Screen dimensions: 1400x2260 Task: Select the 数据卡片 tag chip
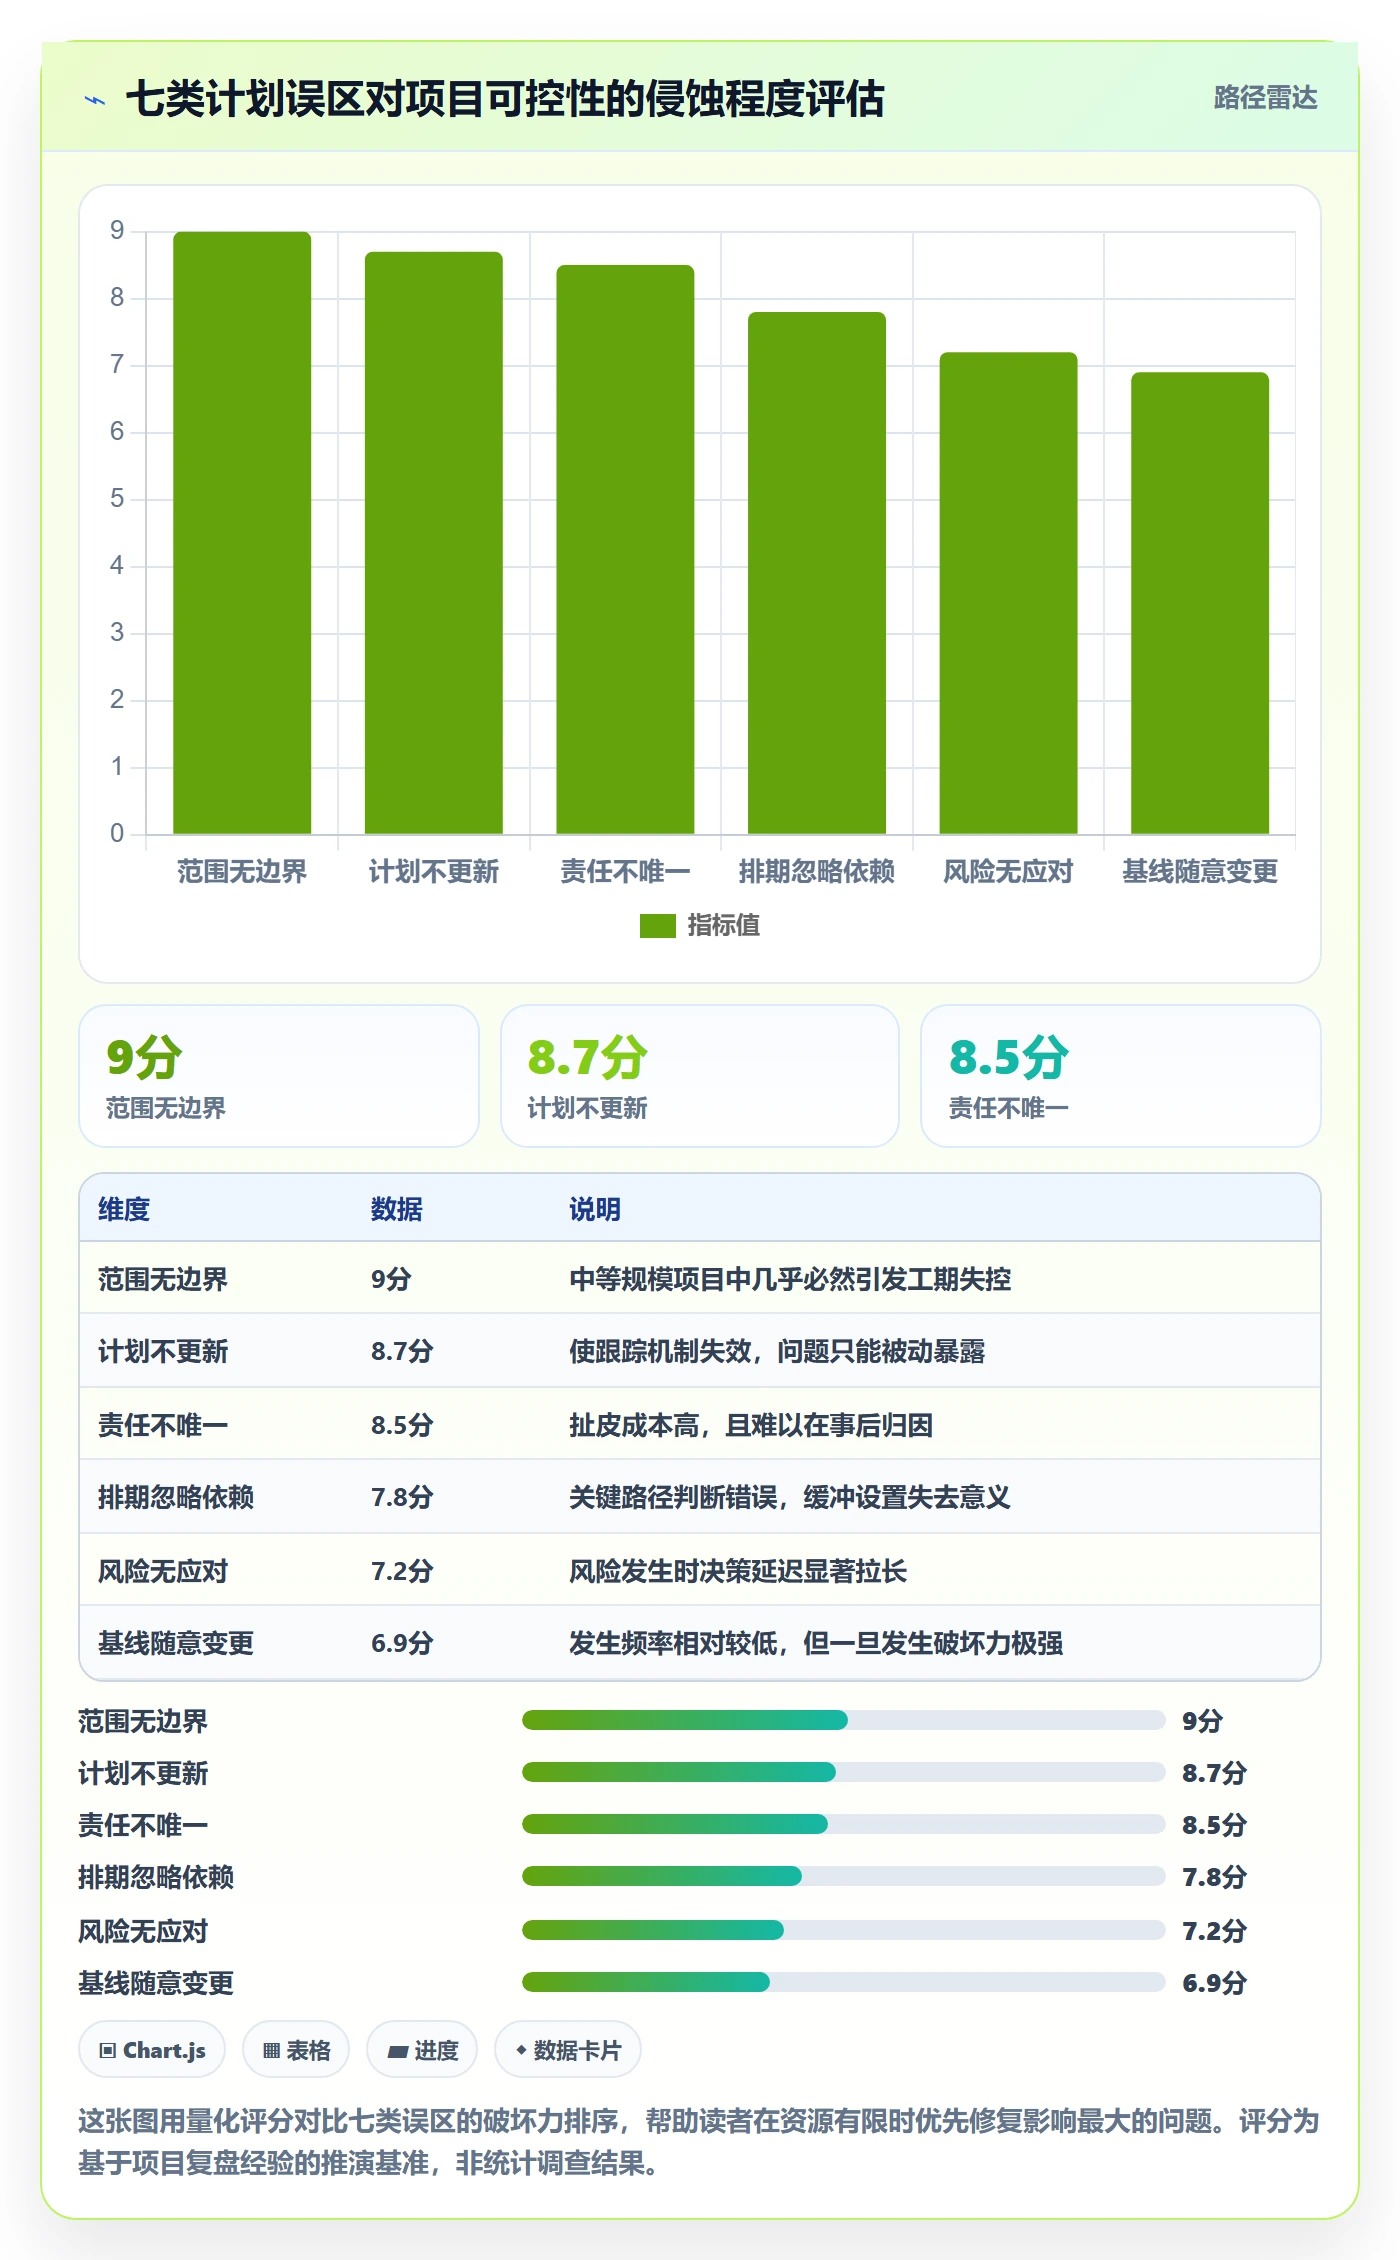(568, 2050)
